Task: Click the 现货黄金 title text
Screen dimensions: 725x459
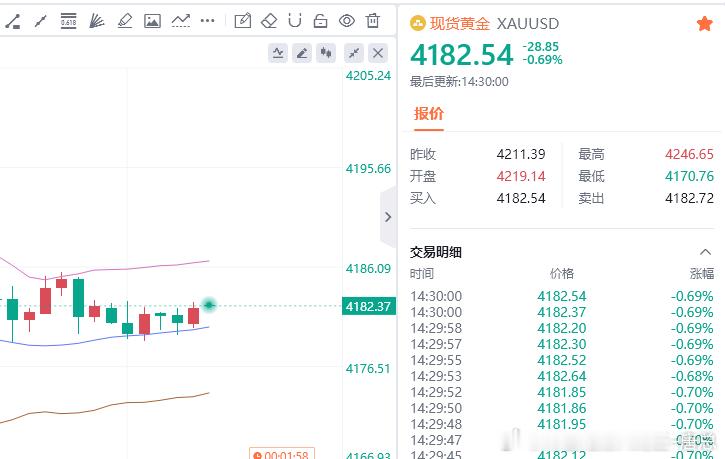Action: coord(460,24)
